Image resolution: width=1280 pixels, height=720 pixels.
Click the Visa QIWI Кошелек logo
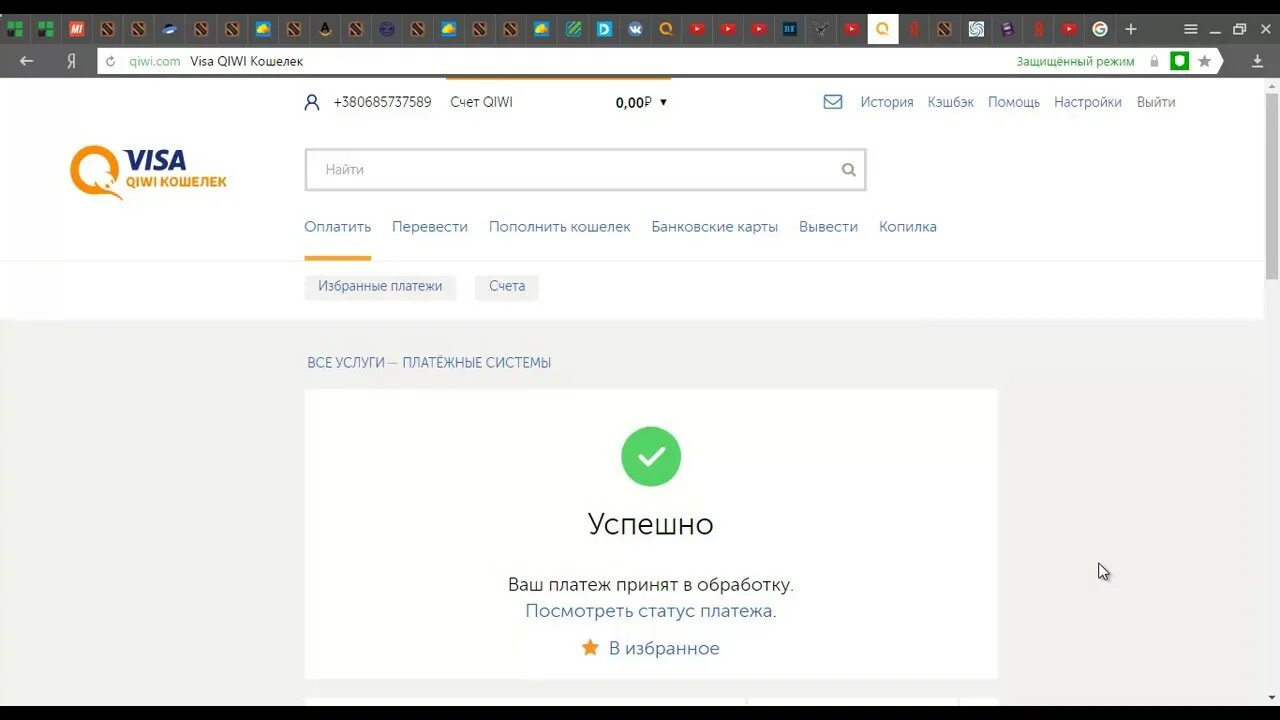tap(148, 172)
